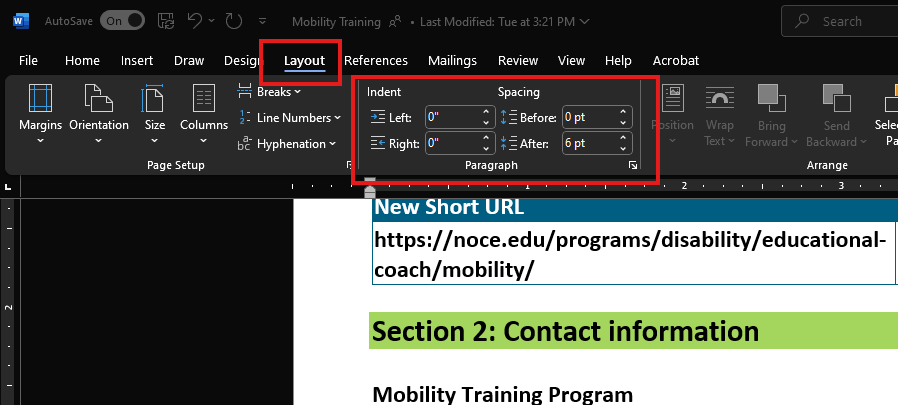
Task: Decrease Spacing After with down arrow
Action: pyautogui.click(x=624, y=149)
